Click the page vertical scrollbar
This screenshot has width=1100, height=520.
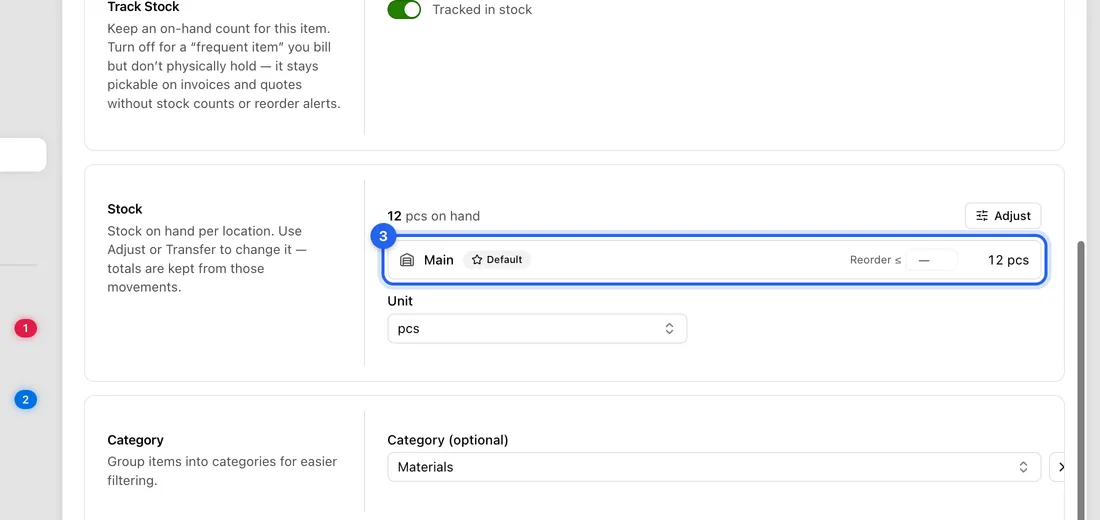[x=1081, y=379]
